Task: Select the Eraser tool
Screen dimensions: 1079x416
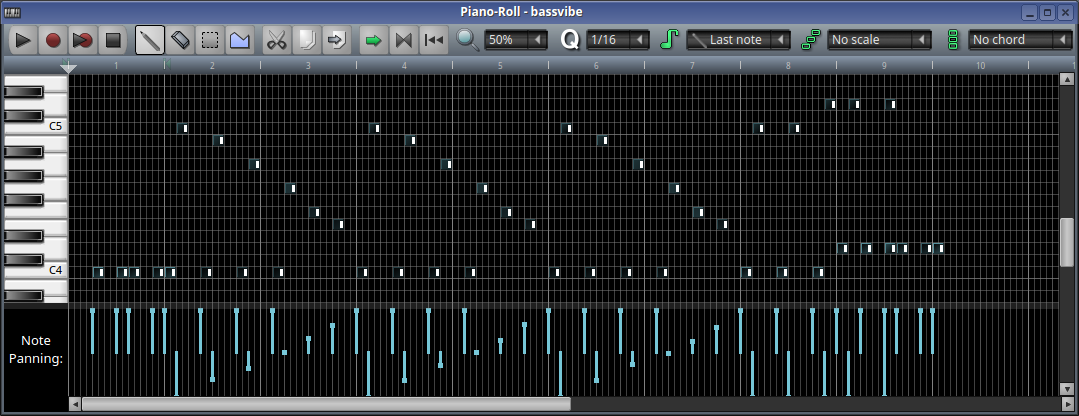Action: pos(180,40)
